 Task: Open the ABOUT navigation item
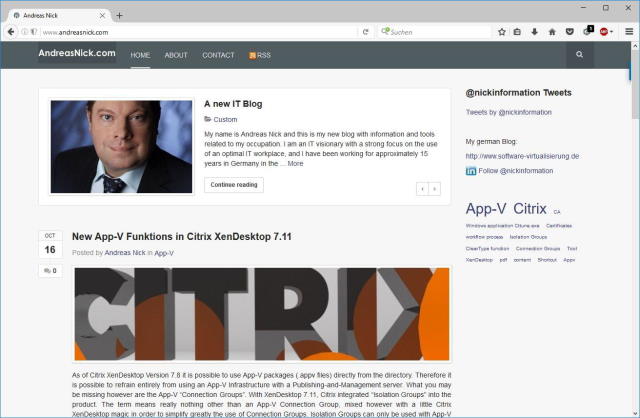176,55
